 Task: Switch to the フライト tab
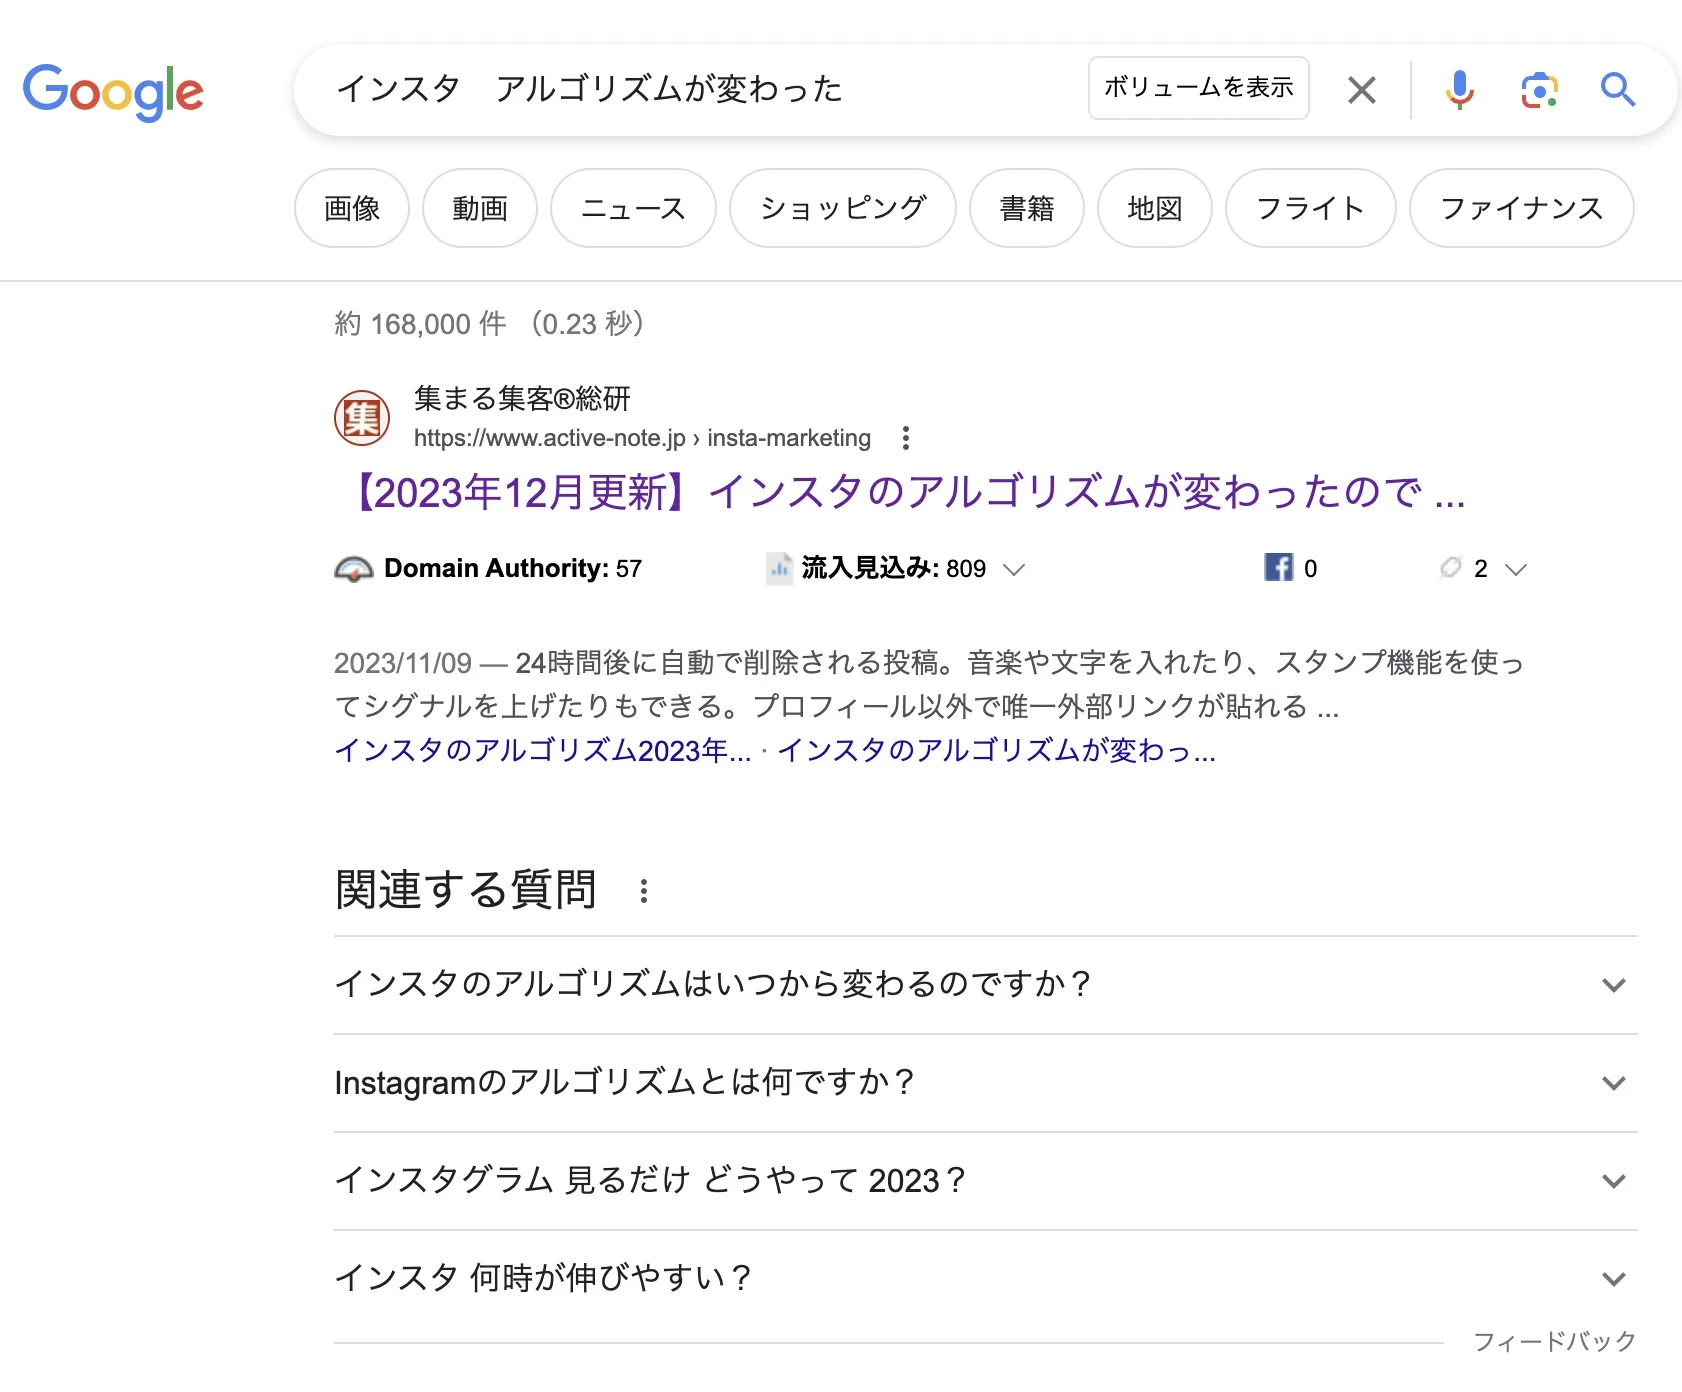[1310, 208]
